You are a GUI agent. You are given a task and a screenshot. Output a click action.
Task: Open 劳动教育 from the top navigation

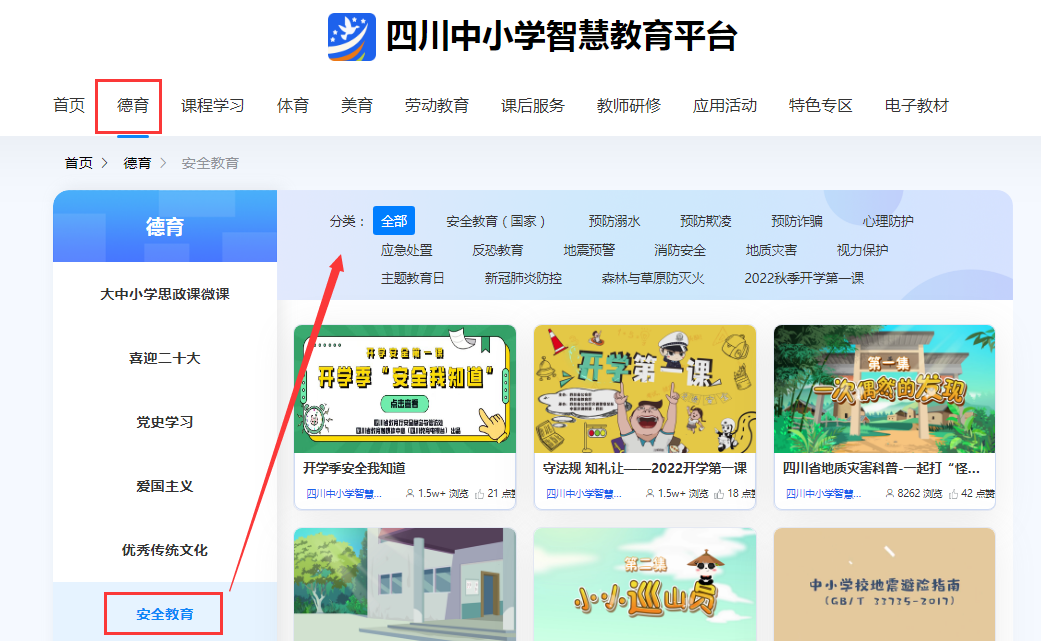(437, 106)
